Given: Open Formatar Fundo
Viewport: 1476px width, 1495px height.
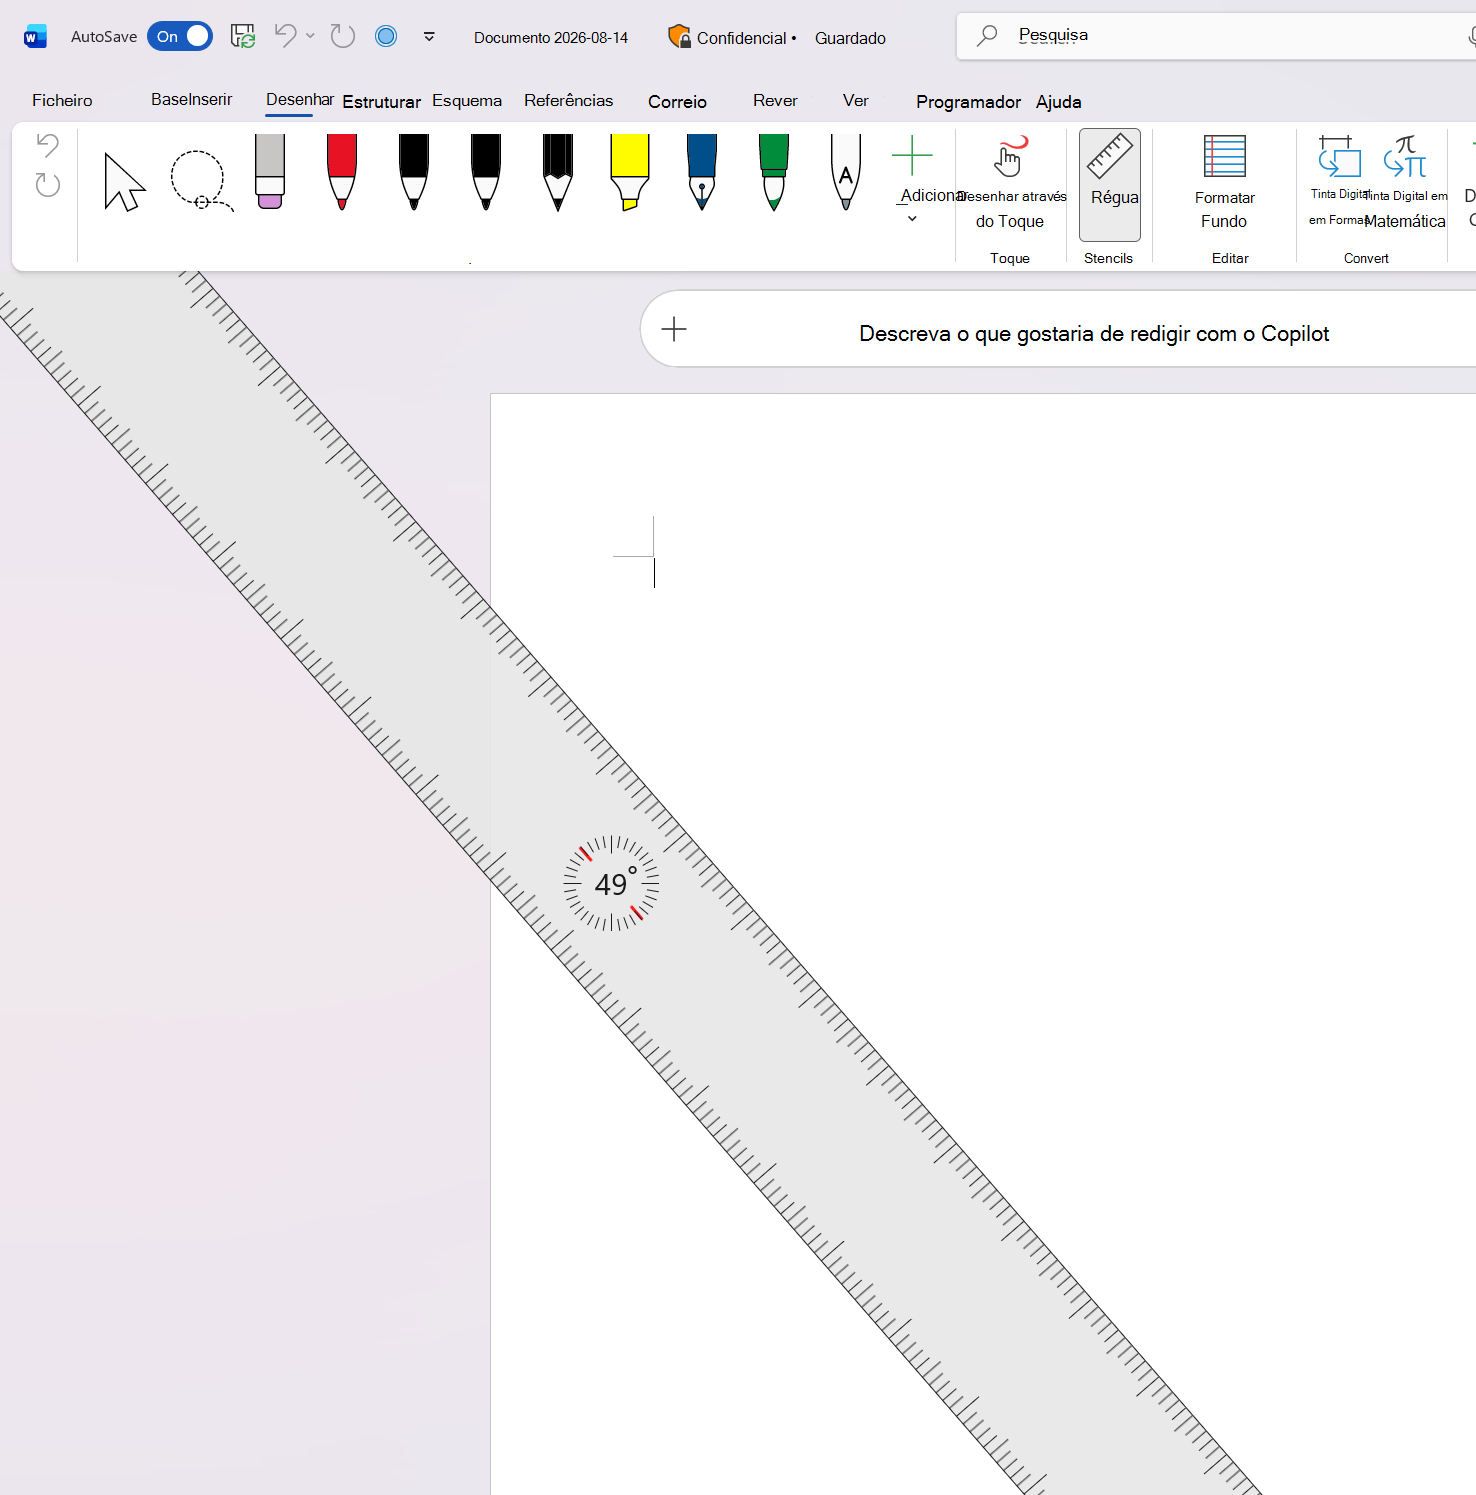Looking at the screenshot, I should (x=1225, y=184).
